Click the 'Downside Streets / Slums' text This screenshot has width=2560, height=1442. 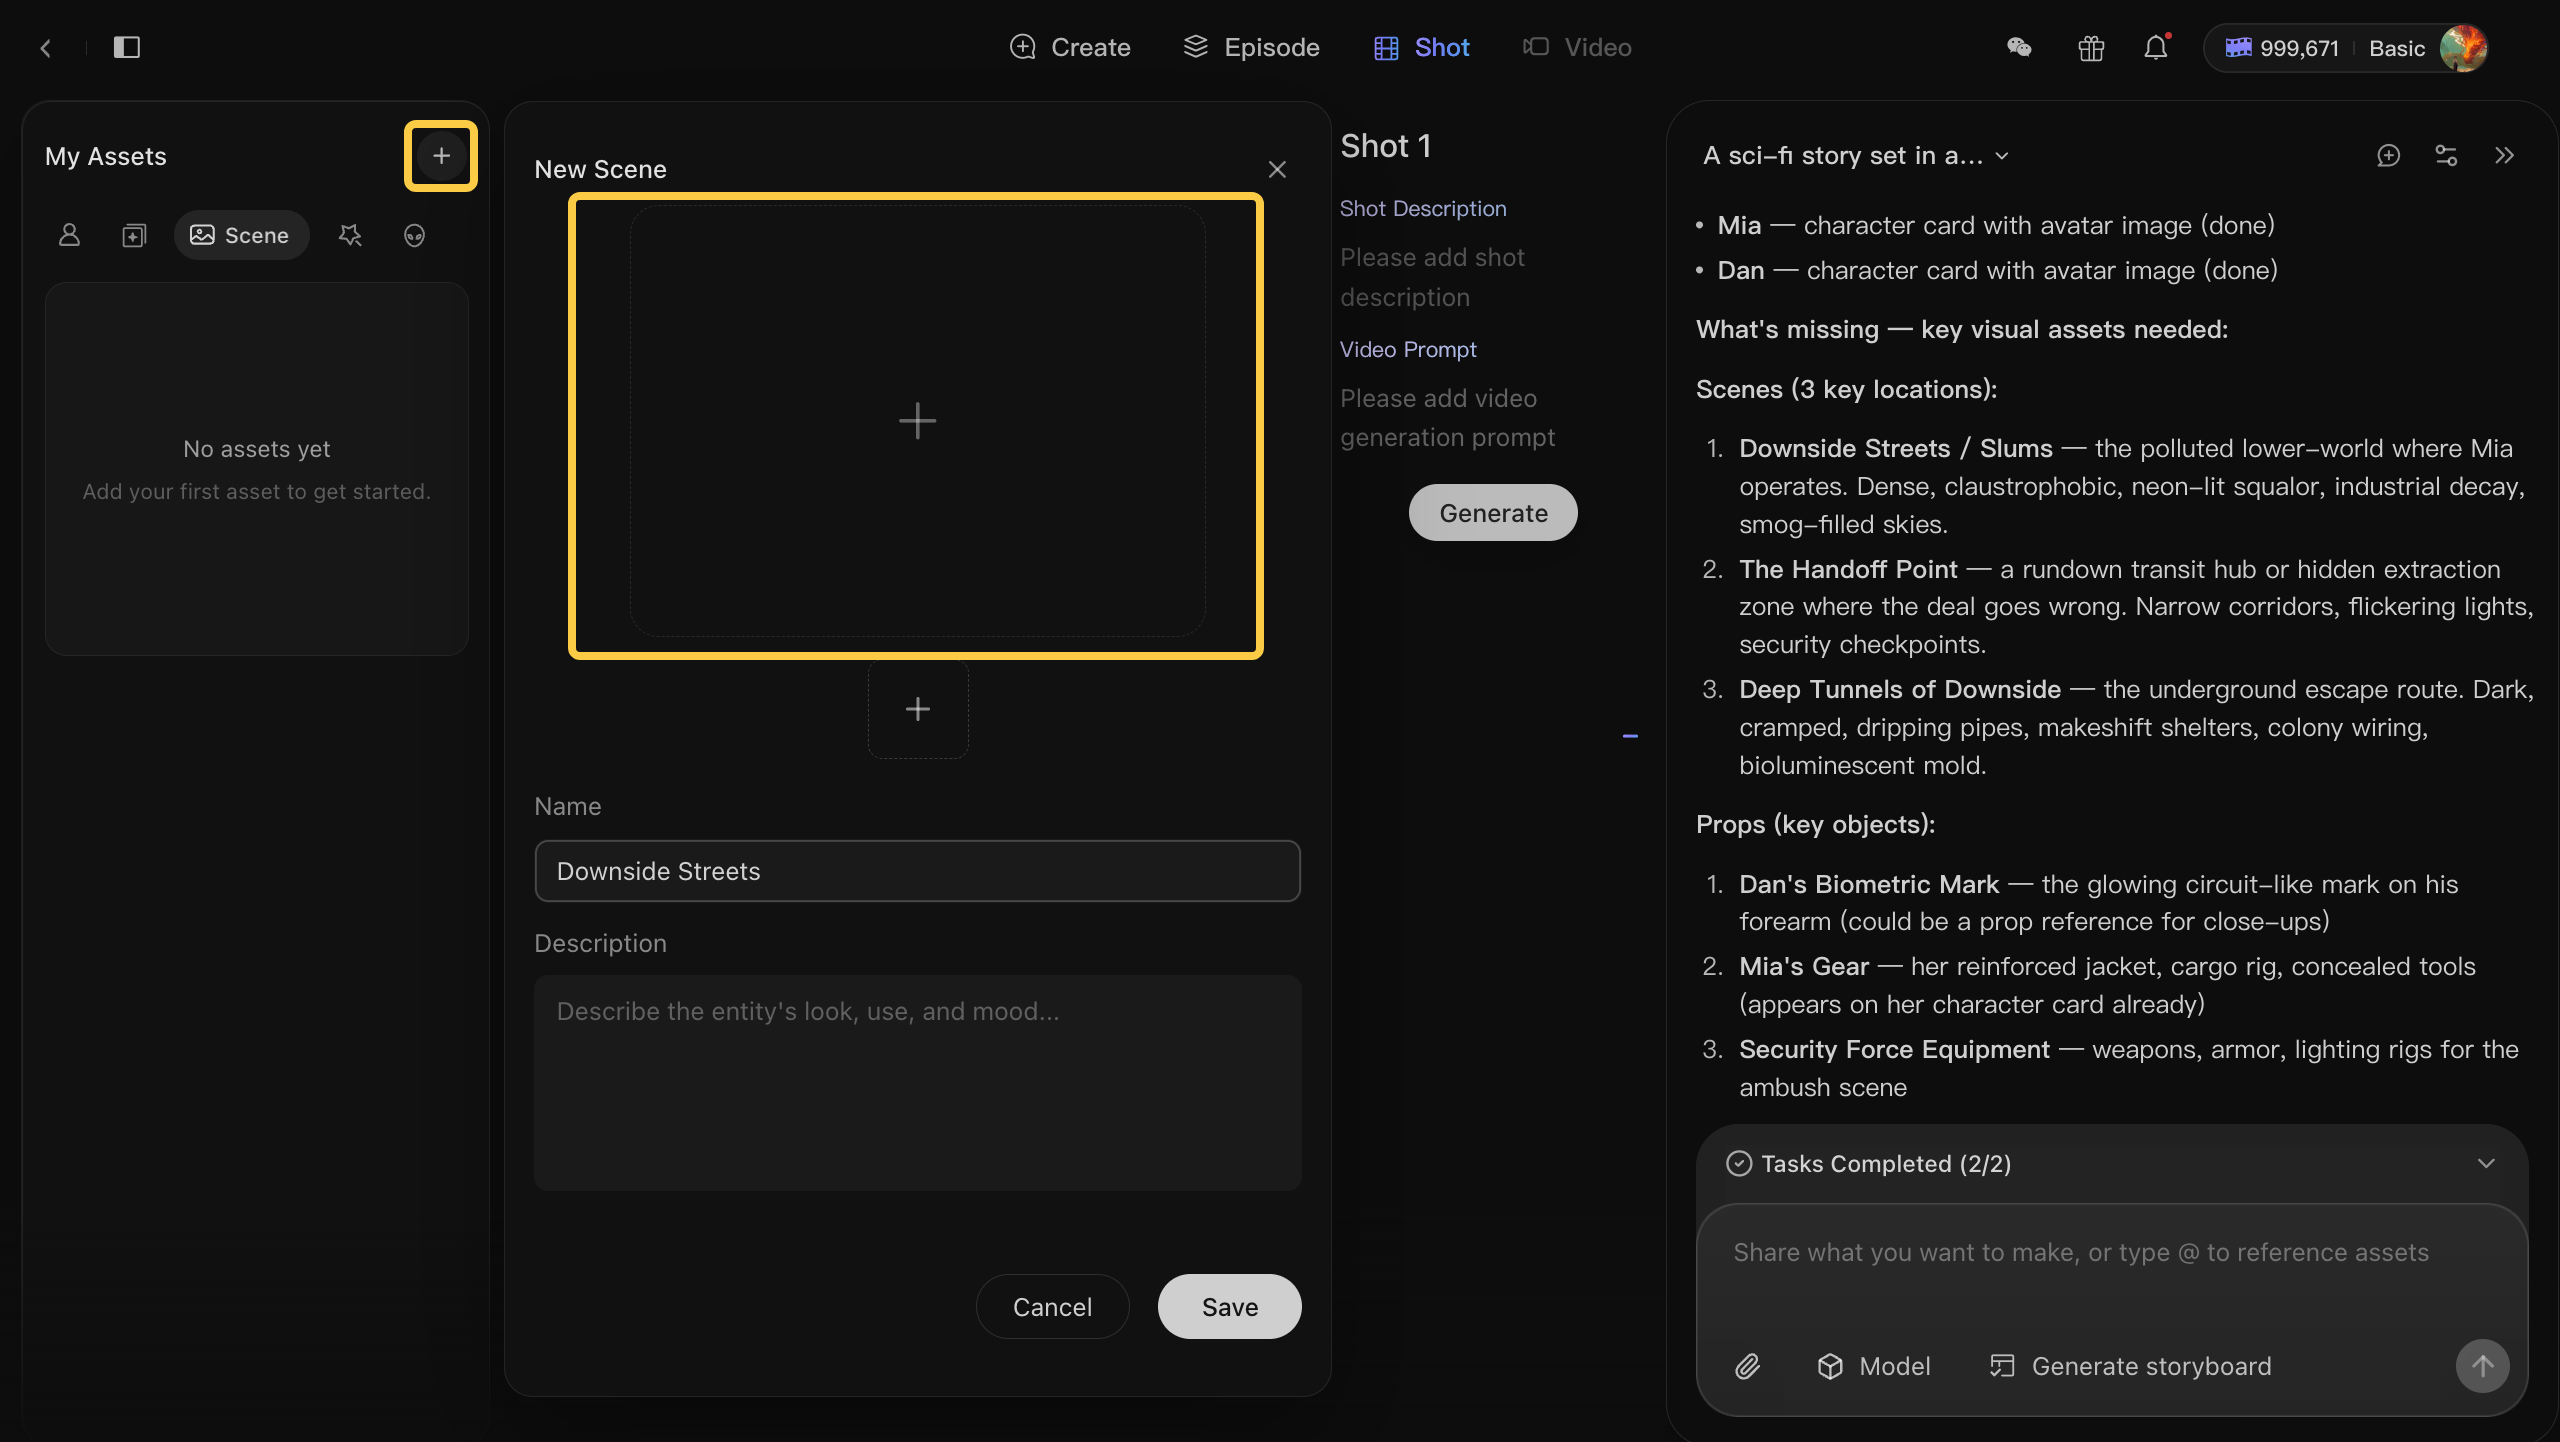(x=1895, y=449)
